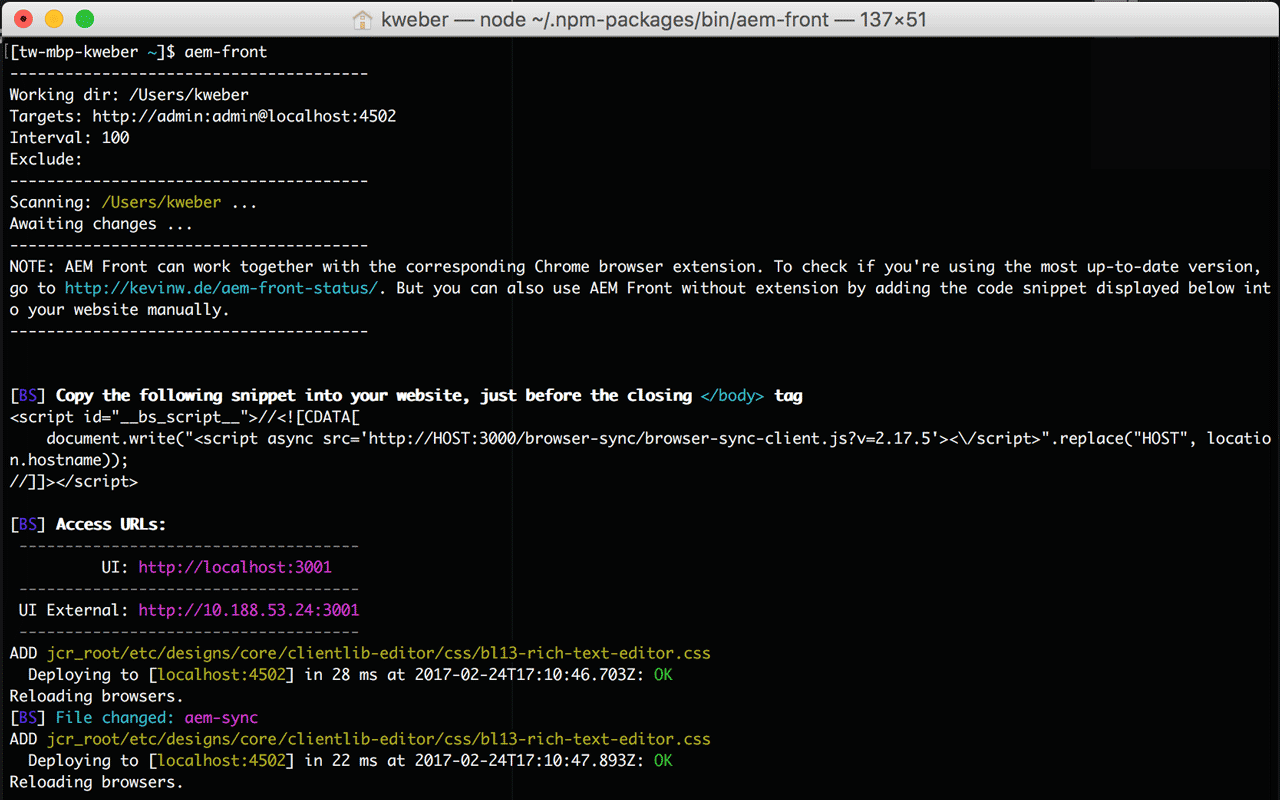
Task: Click the 17:10:47.893Z deployment timestamp line
Action: [x=350, y=760]
